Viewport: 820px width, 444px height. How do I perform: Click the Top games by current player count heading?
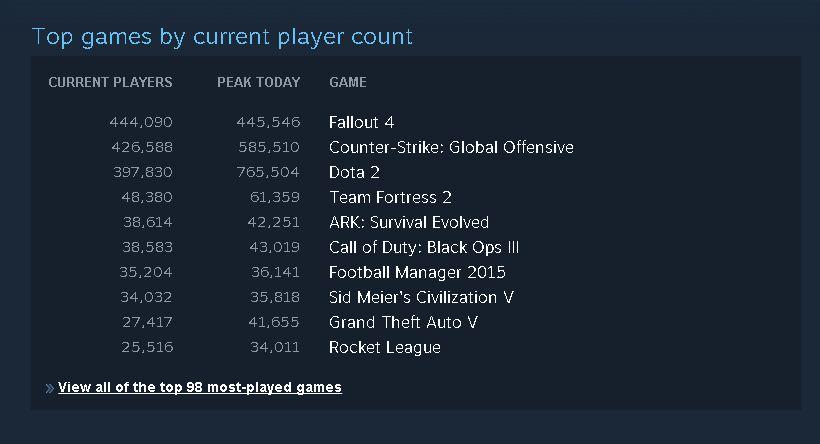(222, 37)
